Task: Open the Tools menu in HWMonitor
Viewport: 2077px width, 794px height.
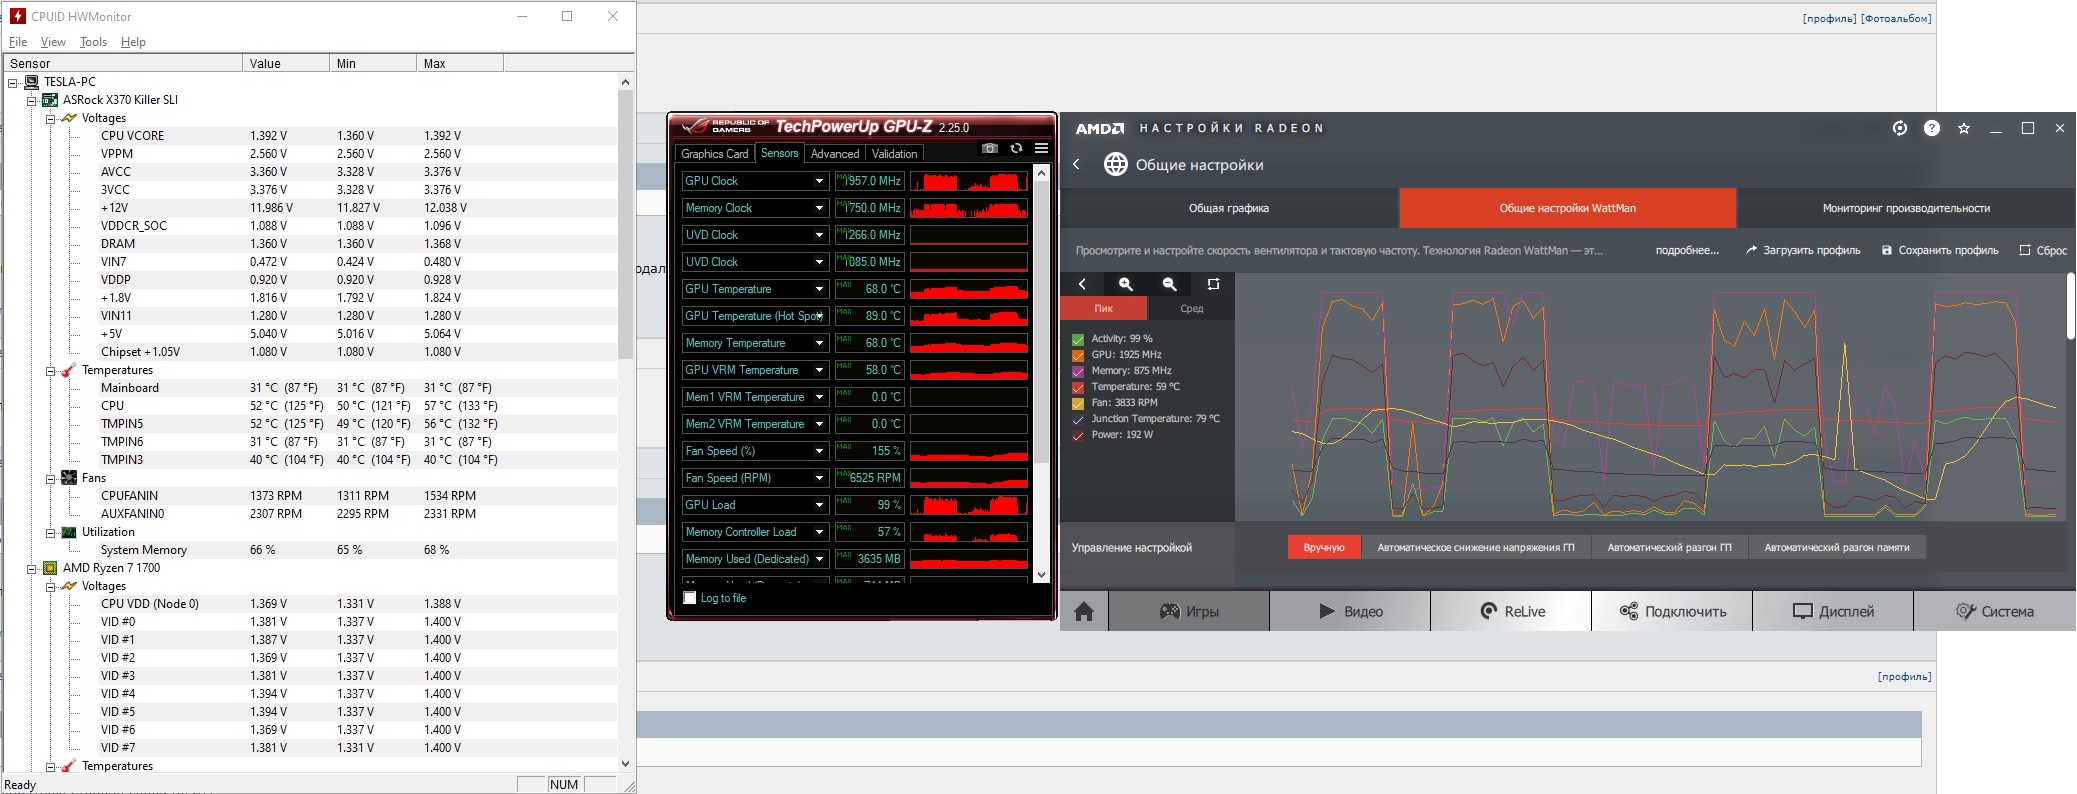Action: point(93,42)
